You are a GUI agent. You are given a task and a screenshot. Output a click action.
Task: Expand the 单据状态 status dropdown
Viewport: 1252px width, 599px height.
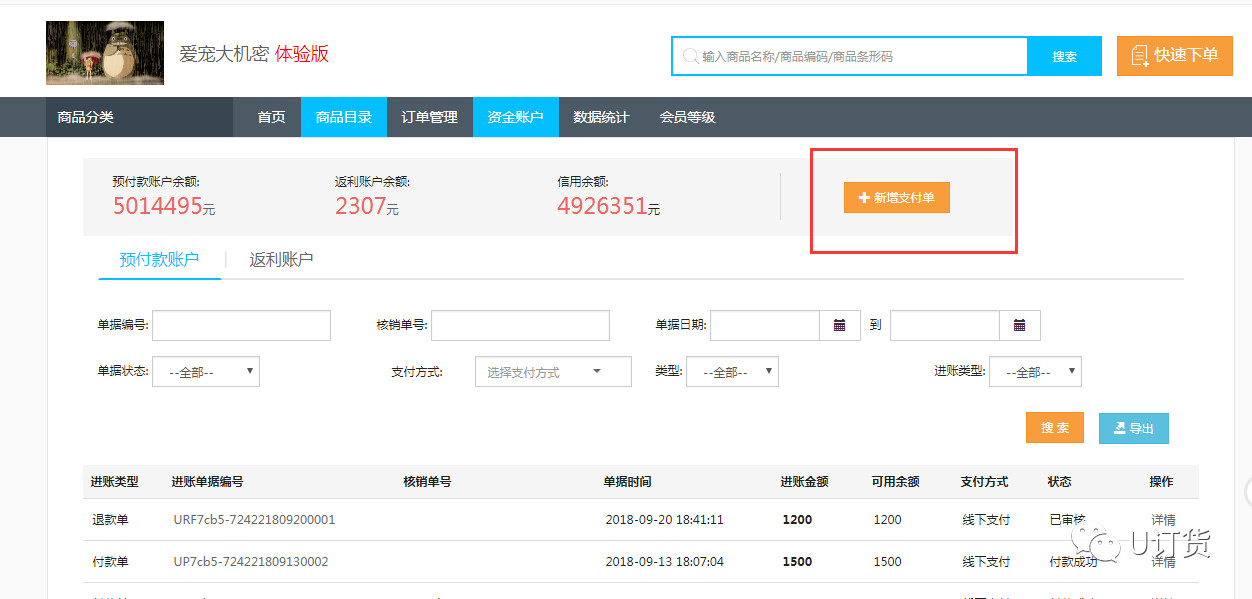pyautogui.click(x=206, y=372)
